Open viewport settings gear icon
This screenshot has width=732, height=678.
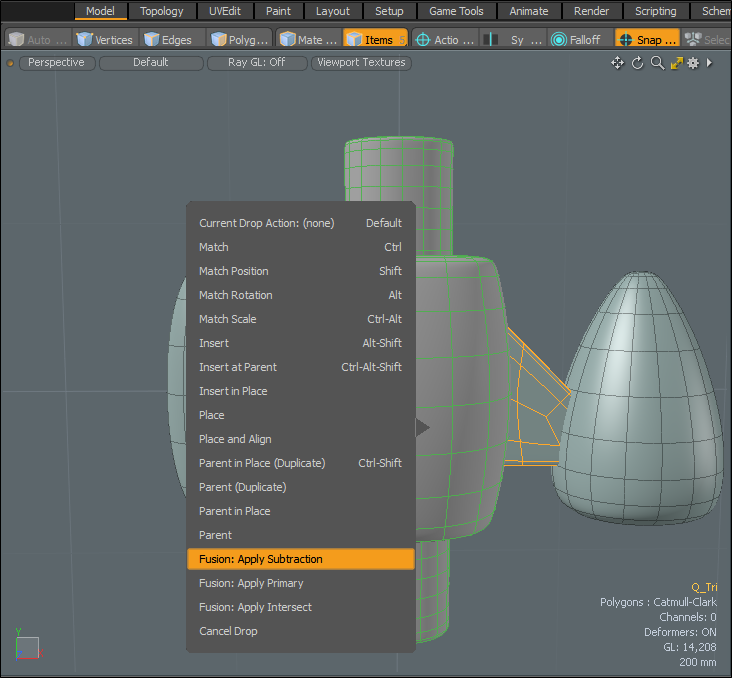pyautogui.click(x=693, y=63)
